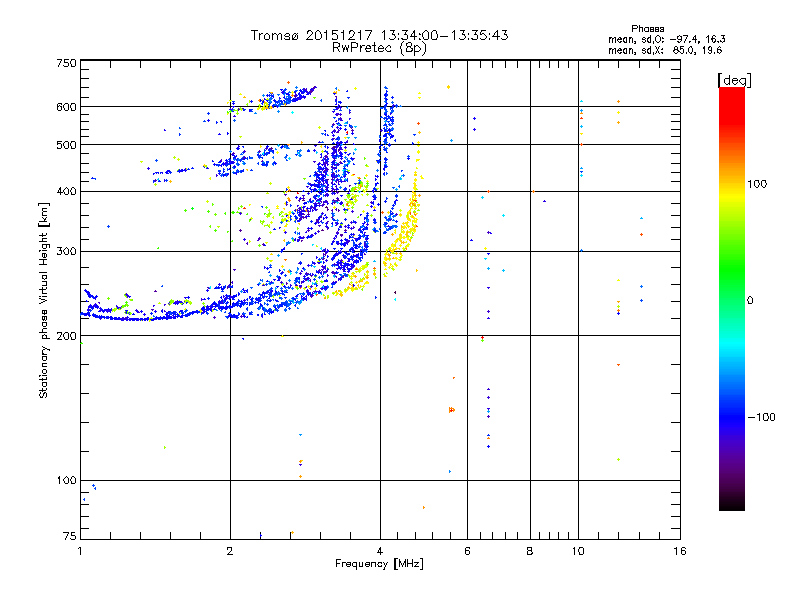Click y-axis tick label '400'

(66, 191)
